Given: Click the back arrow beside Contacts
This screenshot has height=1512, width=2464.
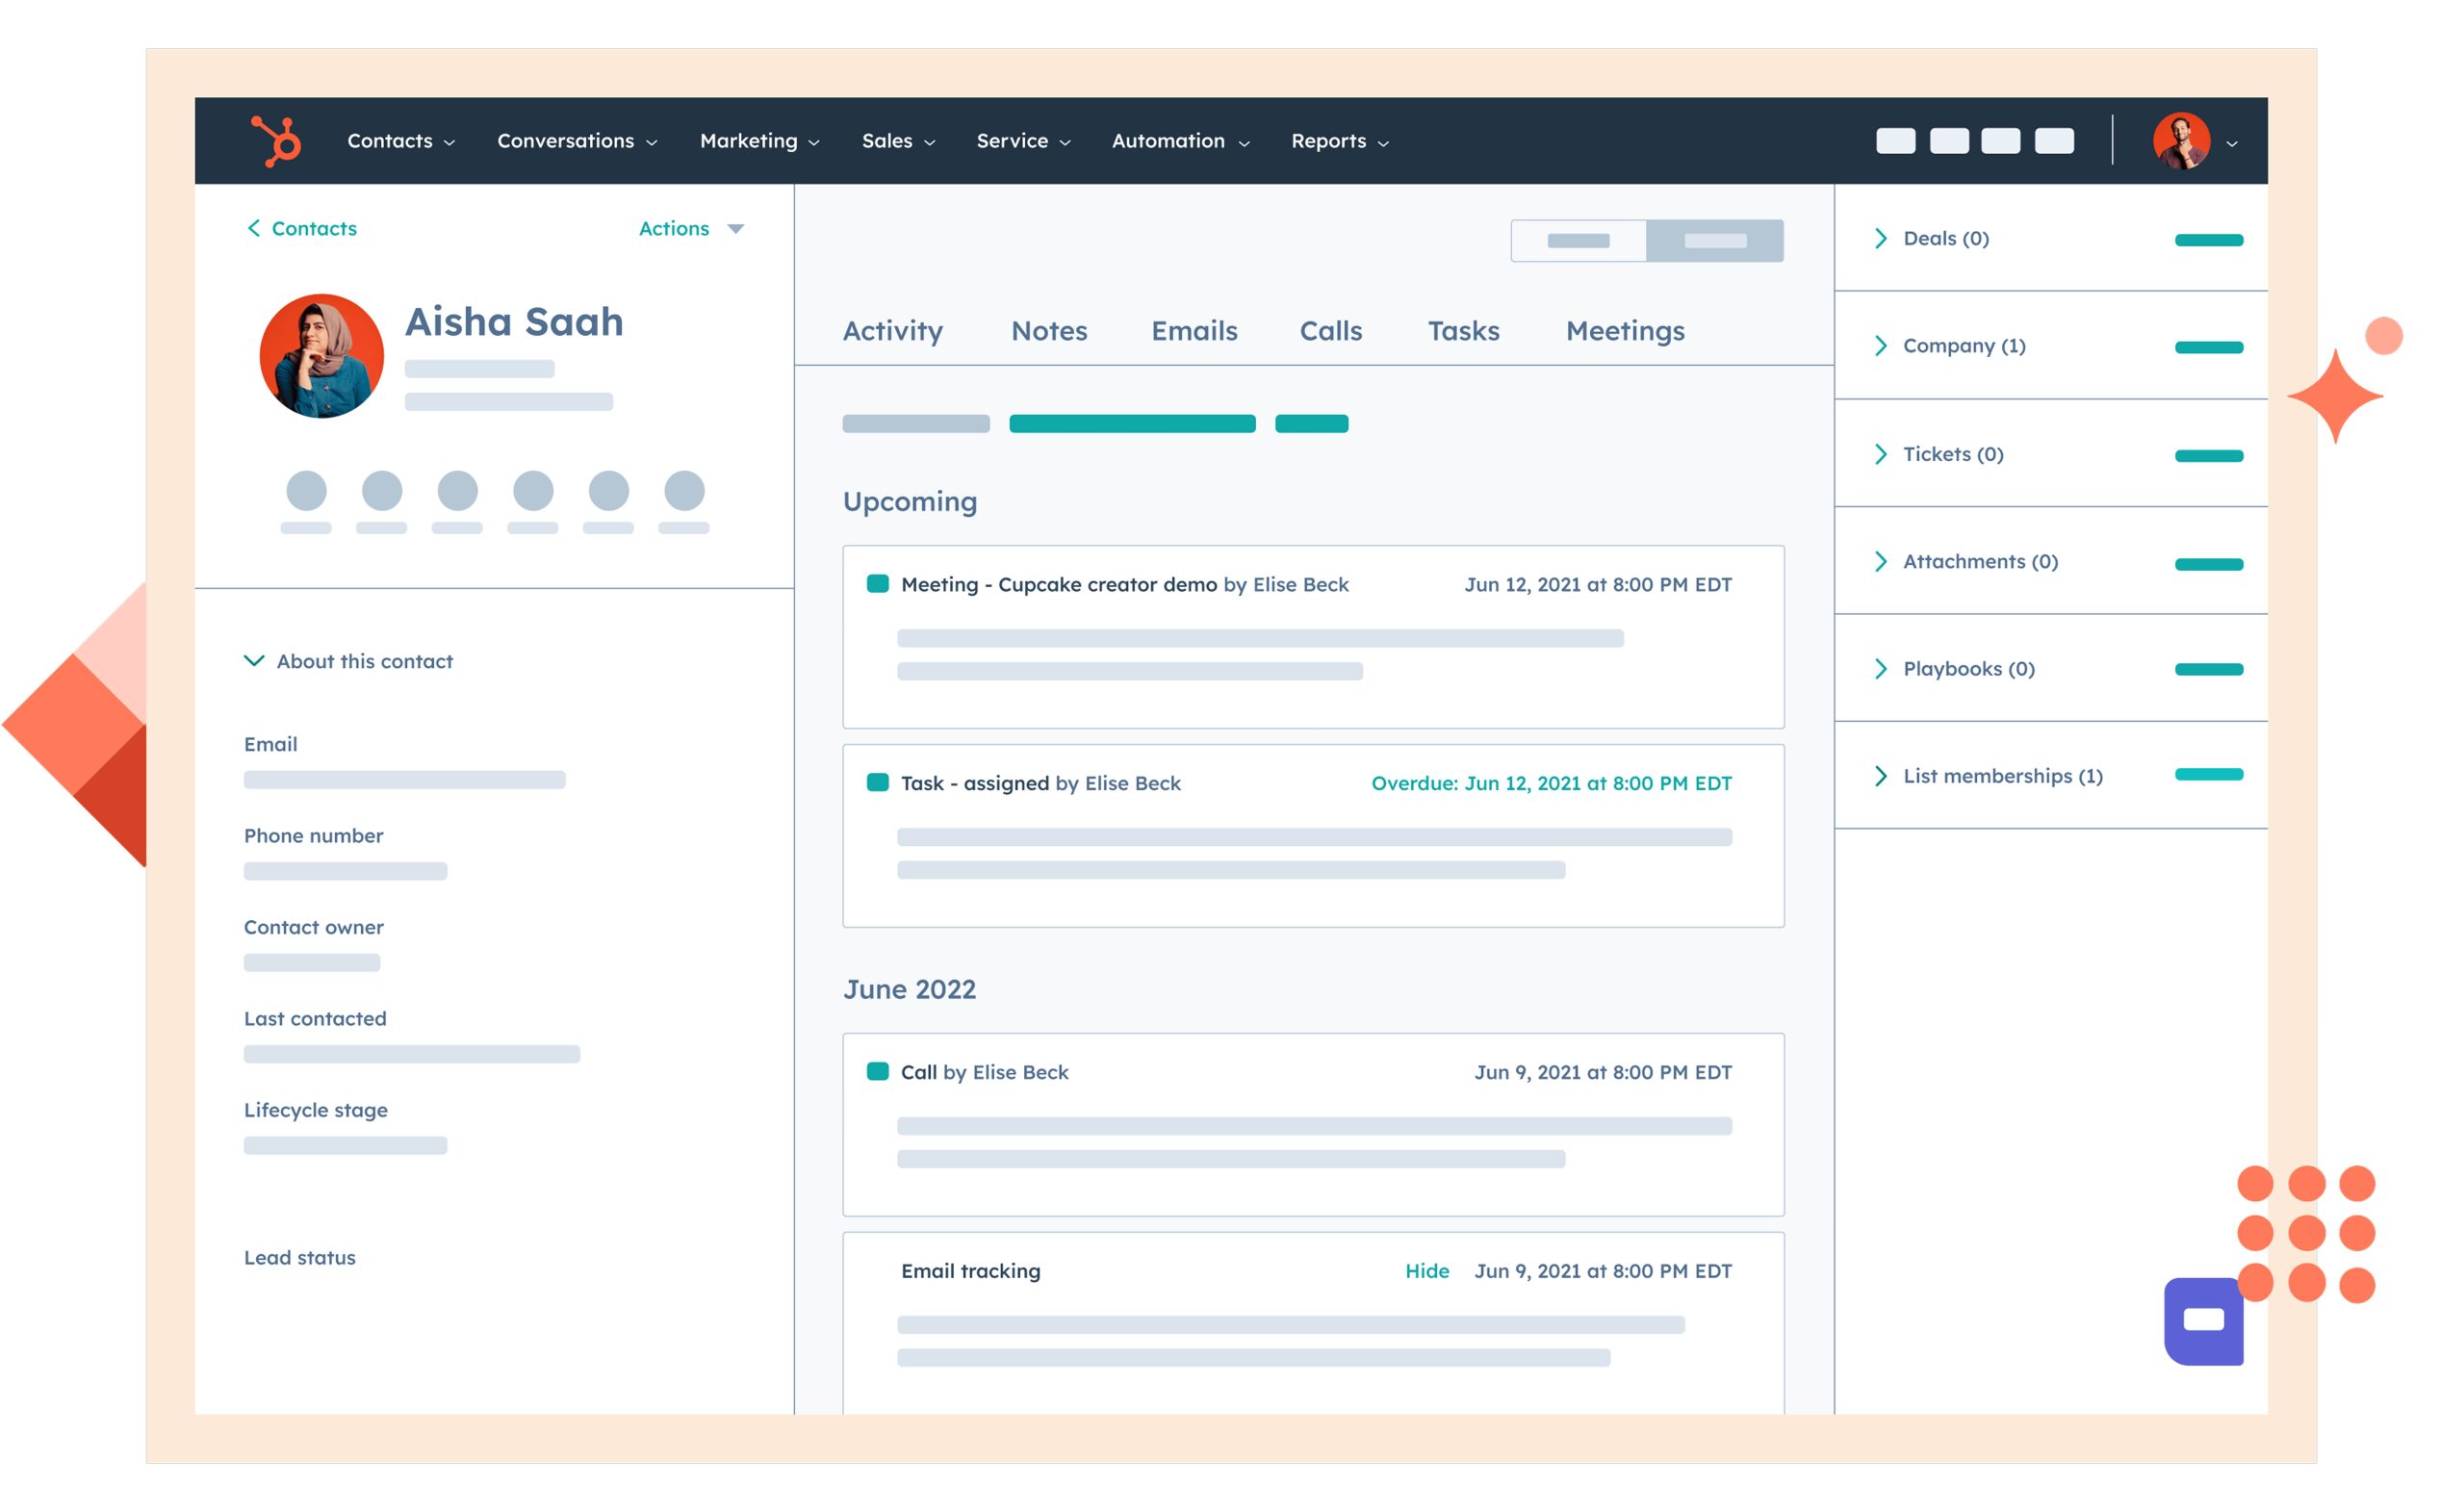Looking at the screenshot, I should click(254, 228).
